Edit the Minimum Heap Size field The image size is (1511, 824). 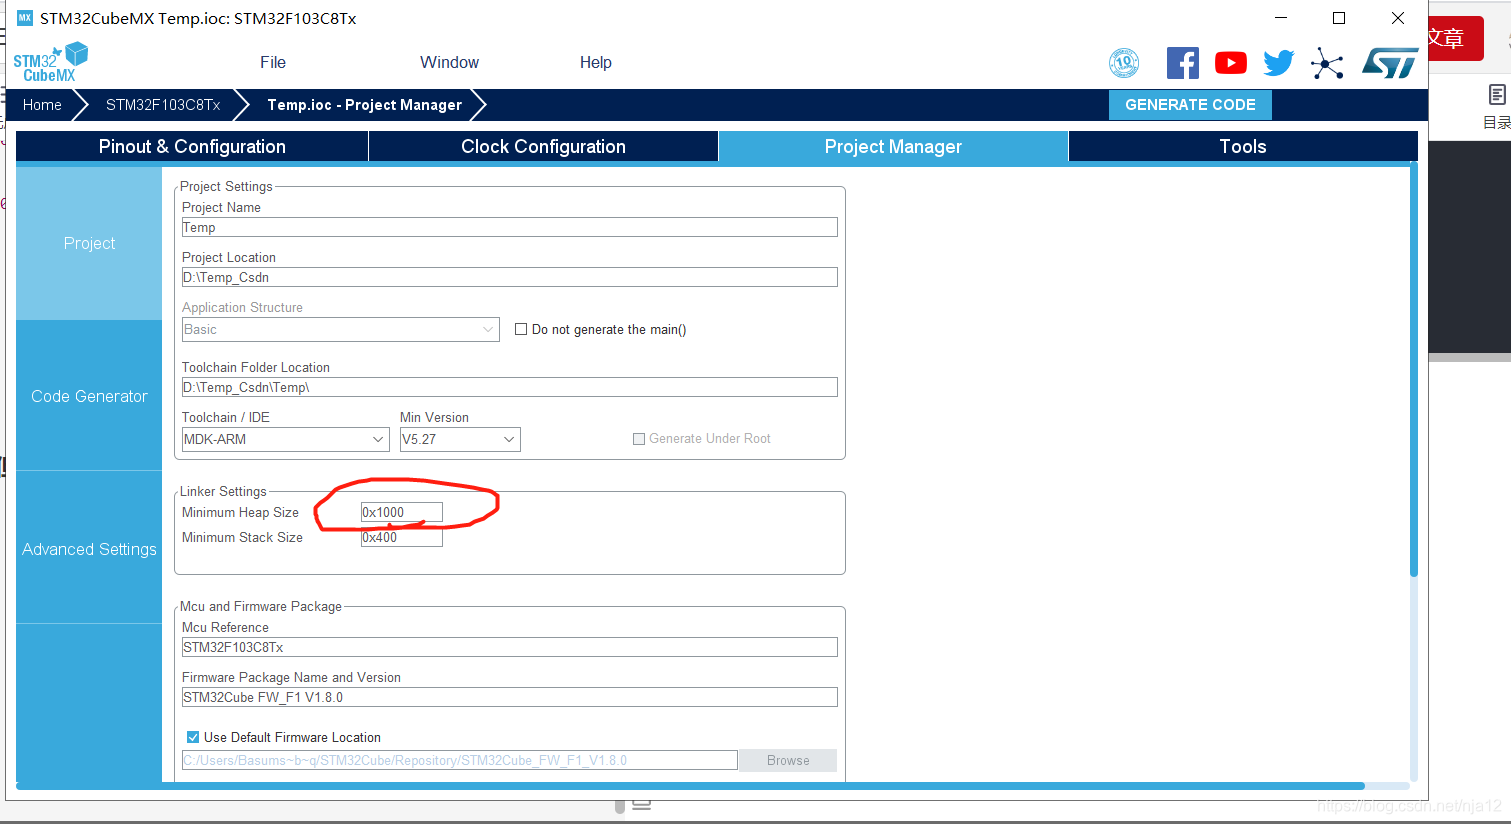tap(401, 512)
